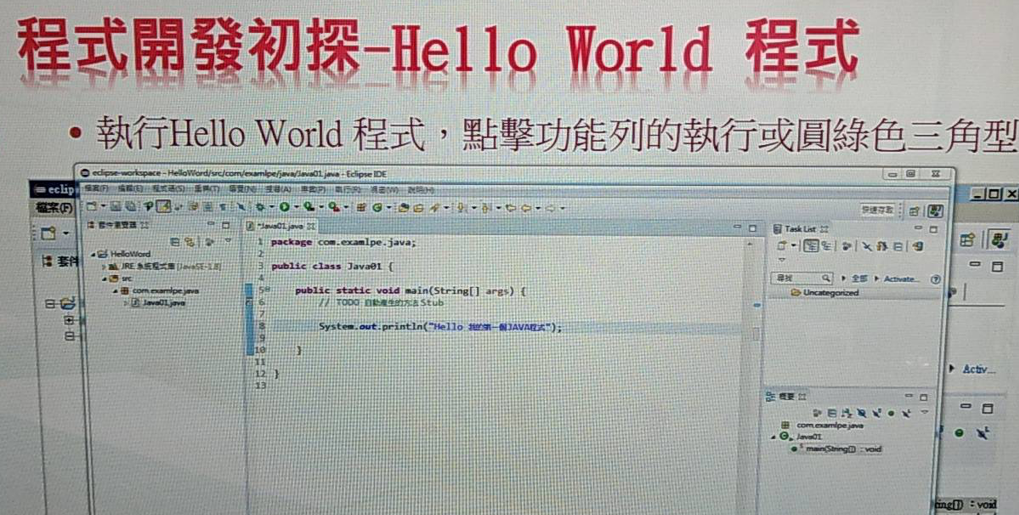Maximize the Task List panel

click(933, 230)
